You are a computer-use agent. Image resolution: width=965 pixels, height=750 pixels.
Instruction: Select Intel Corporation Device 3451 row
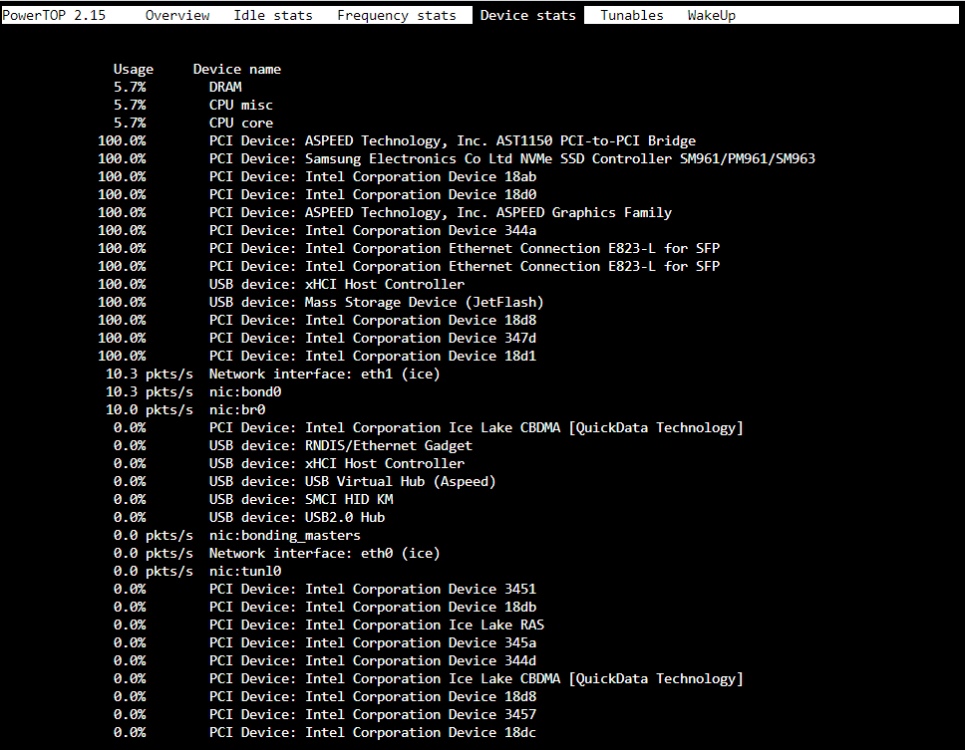point(325,589)
